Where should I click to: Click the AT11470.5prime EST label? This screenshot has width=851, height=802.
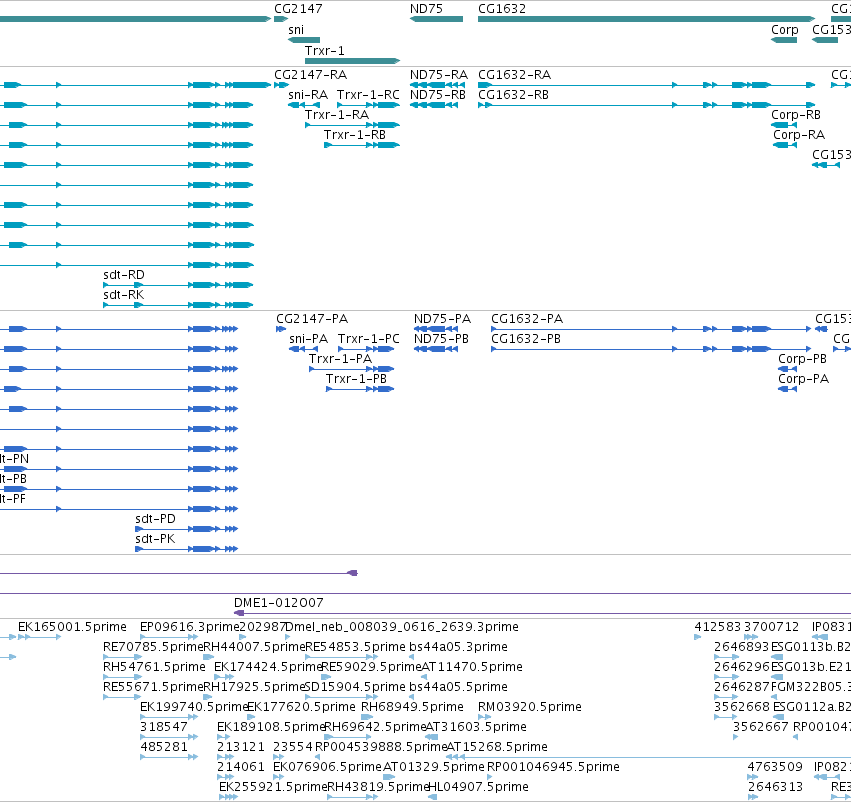pyautogui.click(x=472, y=667)
